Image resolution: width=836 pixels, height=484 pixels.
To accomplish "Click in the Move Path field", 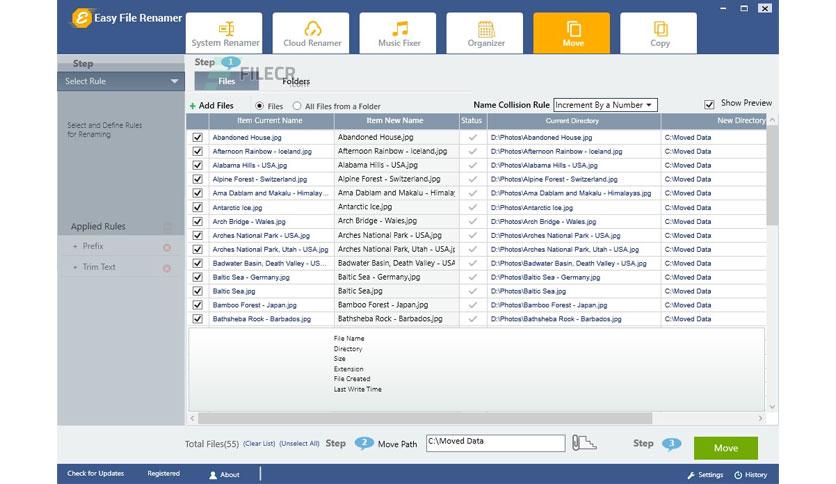I will (x=495, y=443).
